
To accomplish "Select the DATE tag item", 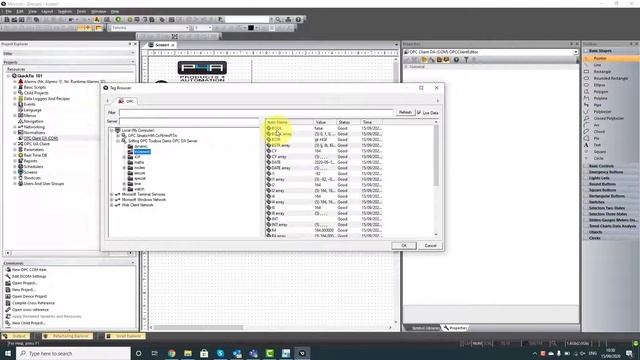I will click(x=276, y=162).
